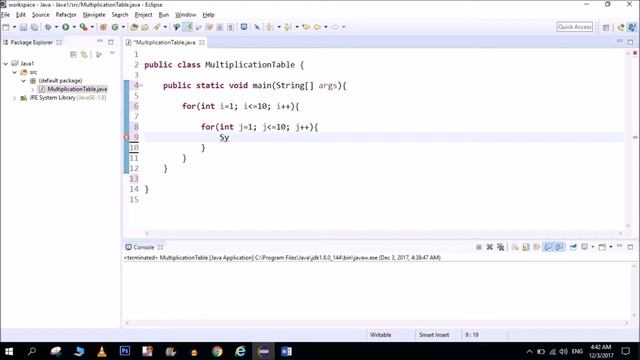The width and height of the screenshot is (640, 360).
Task: Open the Run button dropdown arrow
Action: [74, 27]
